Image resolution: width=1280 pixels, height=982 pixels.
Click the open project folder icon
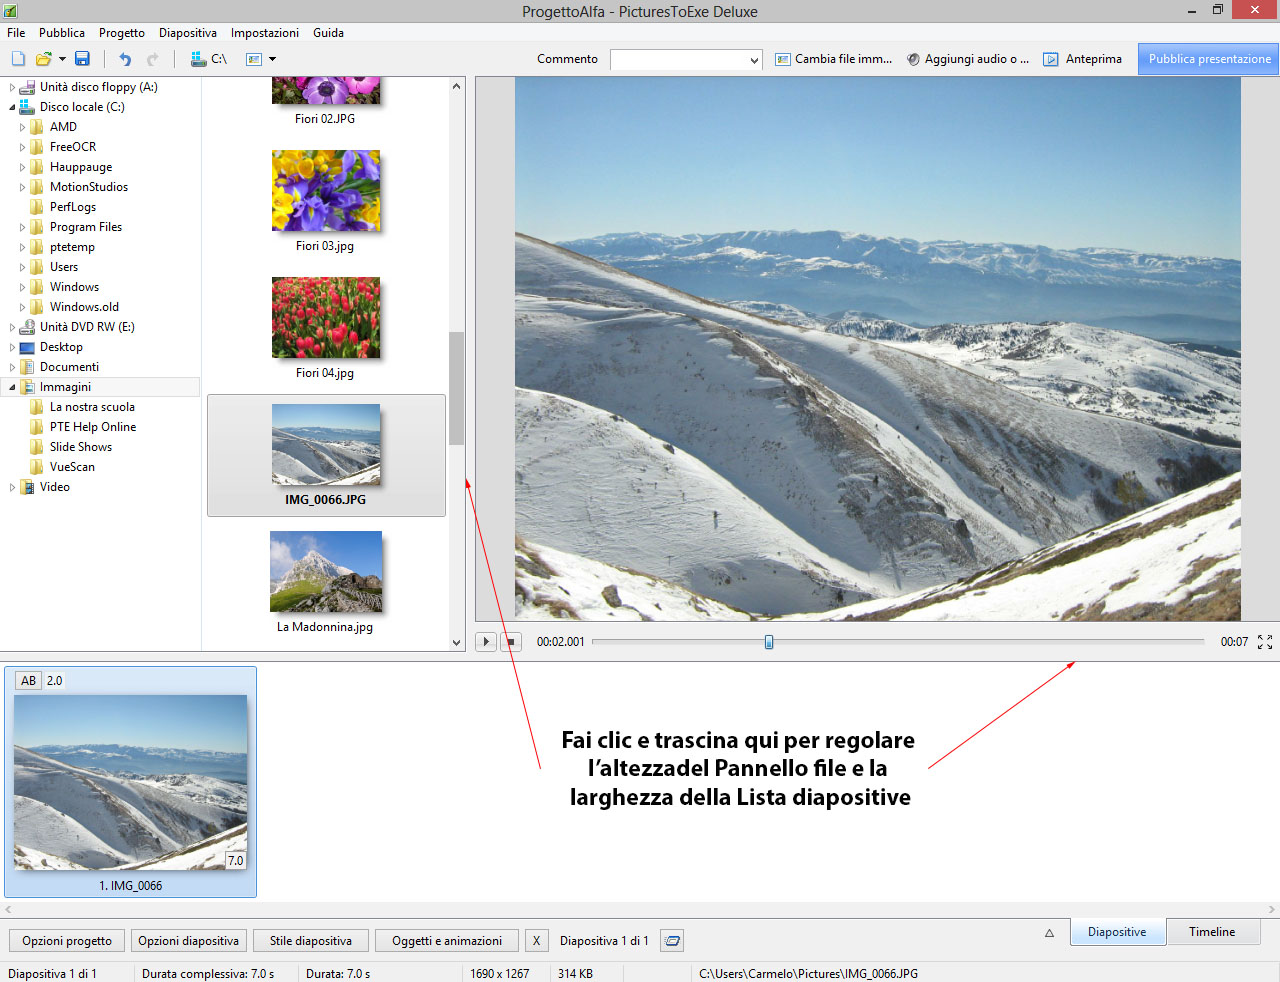43,59
